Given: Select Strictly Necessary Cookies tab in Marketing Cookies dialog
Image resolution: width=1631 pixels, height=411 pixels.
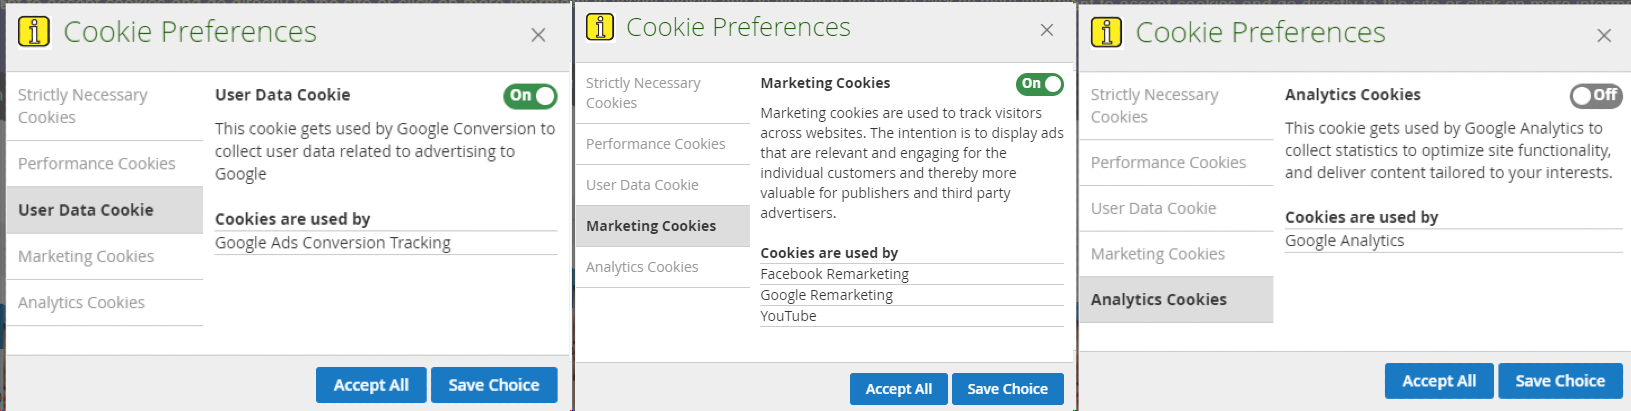Looking at the screenshot, I should click(643, 93).
